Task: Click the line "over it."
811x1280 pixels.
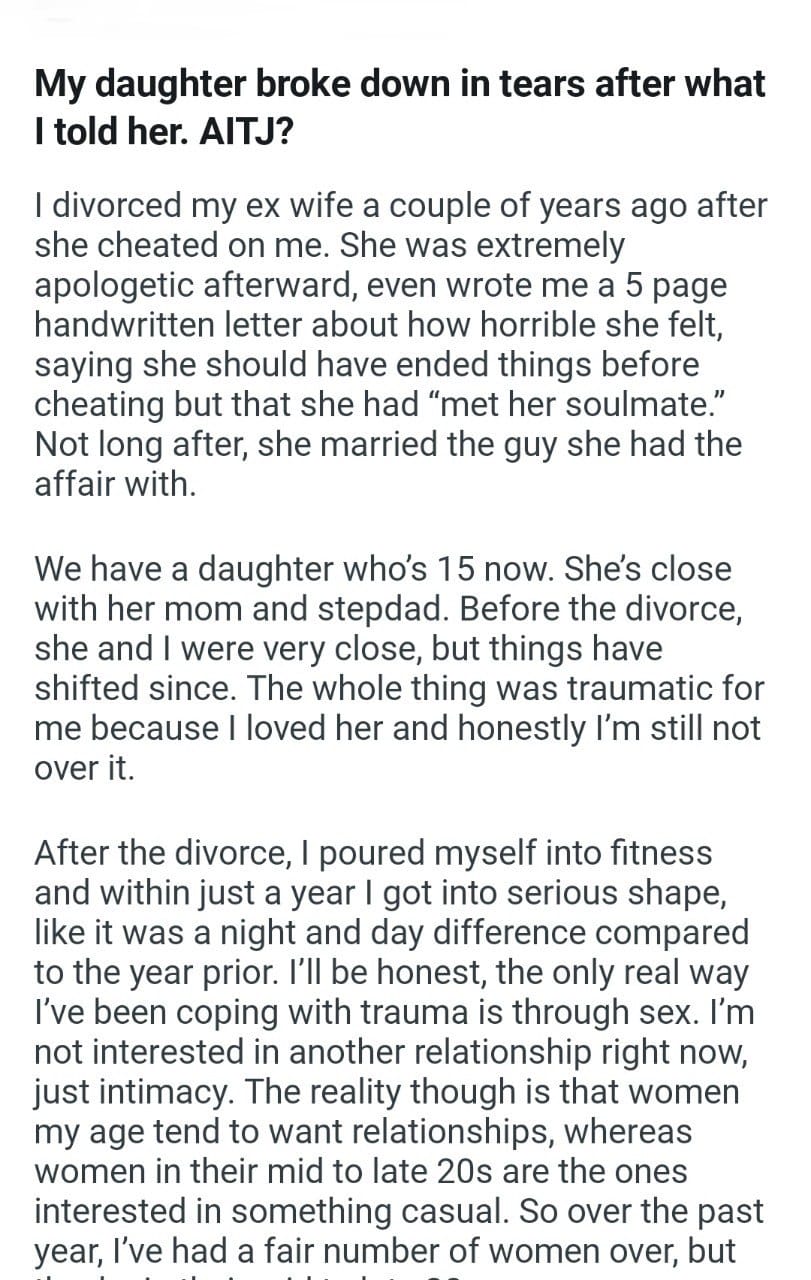Action: click(x=84, y=769)
